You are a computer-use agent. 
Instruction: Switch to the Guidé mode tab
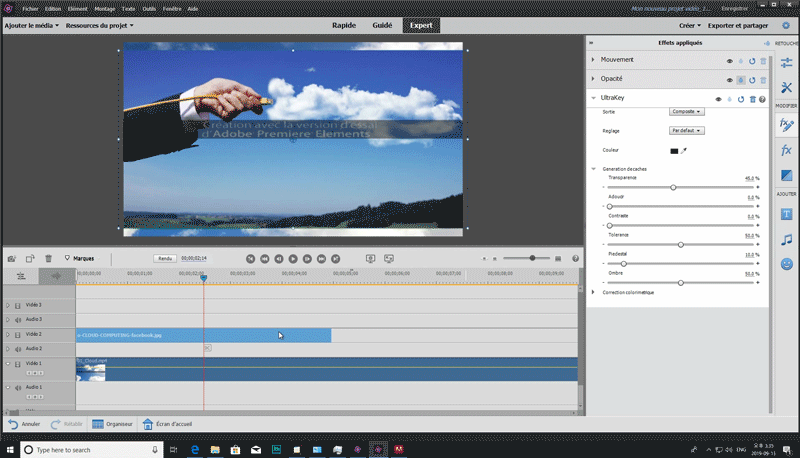(382, 25)
